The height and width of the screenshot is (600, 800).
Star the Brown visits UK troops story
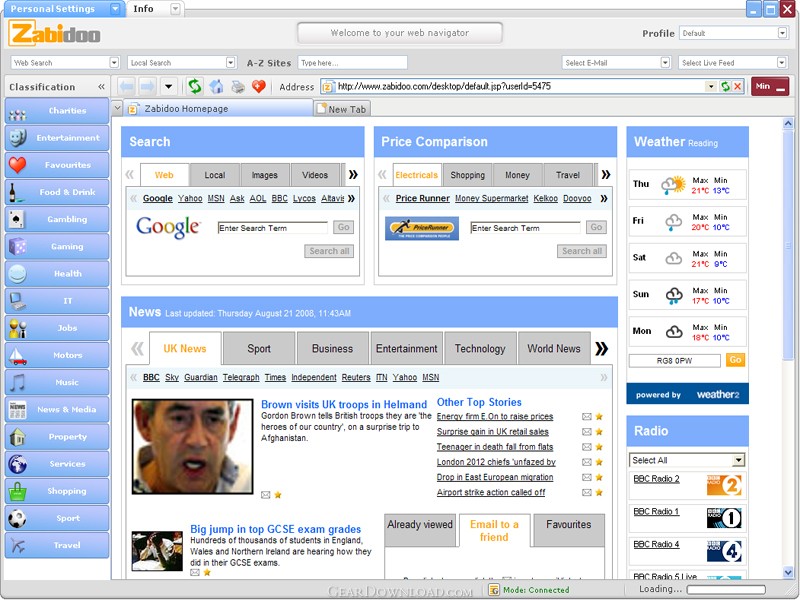(278, 494)
